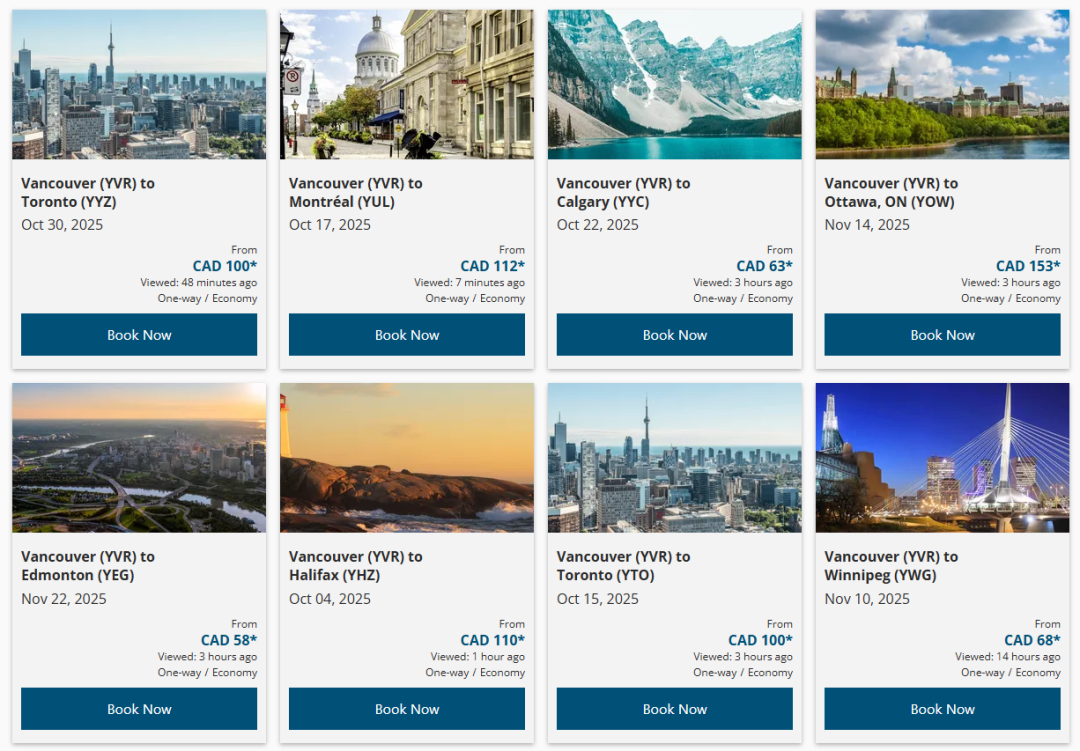Book the Vancouver to Edmonton flight
The height and width of the screenshot is (751, 1080).
[138, 709]
